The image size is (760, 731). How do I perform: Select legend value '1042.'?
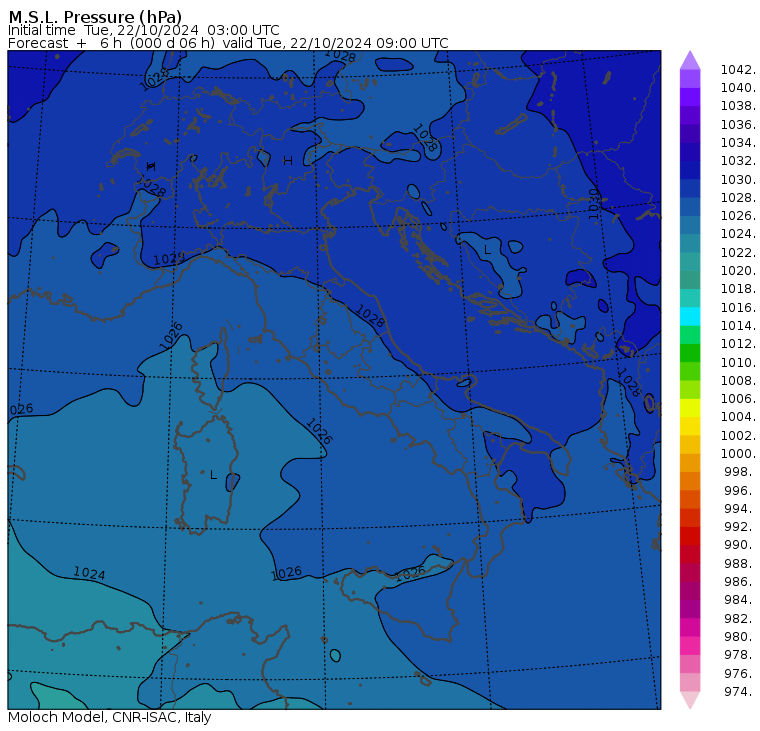[738, 70]
